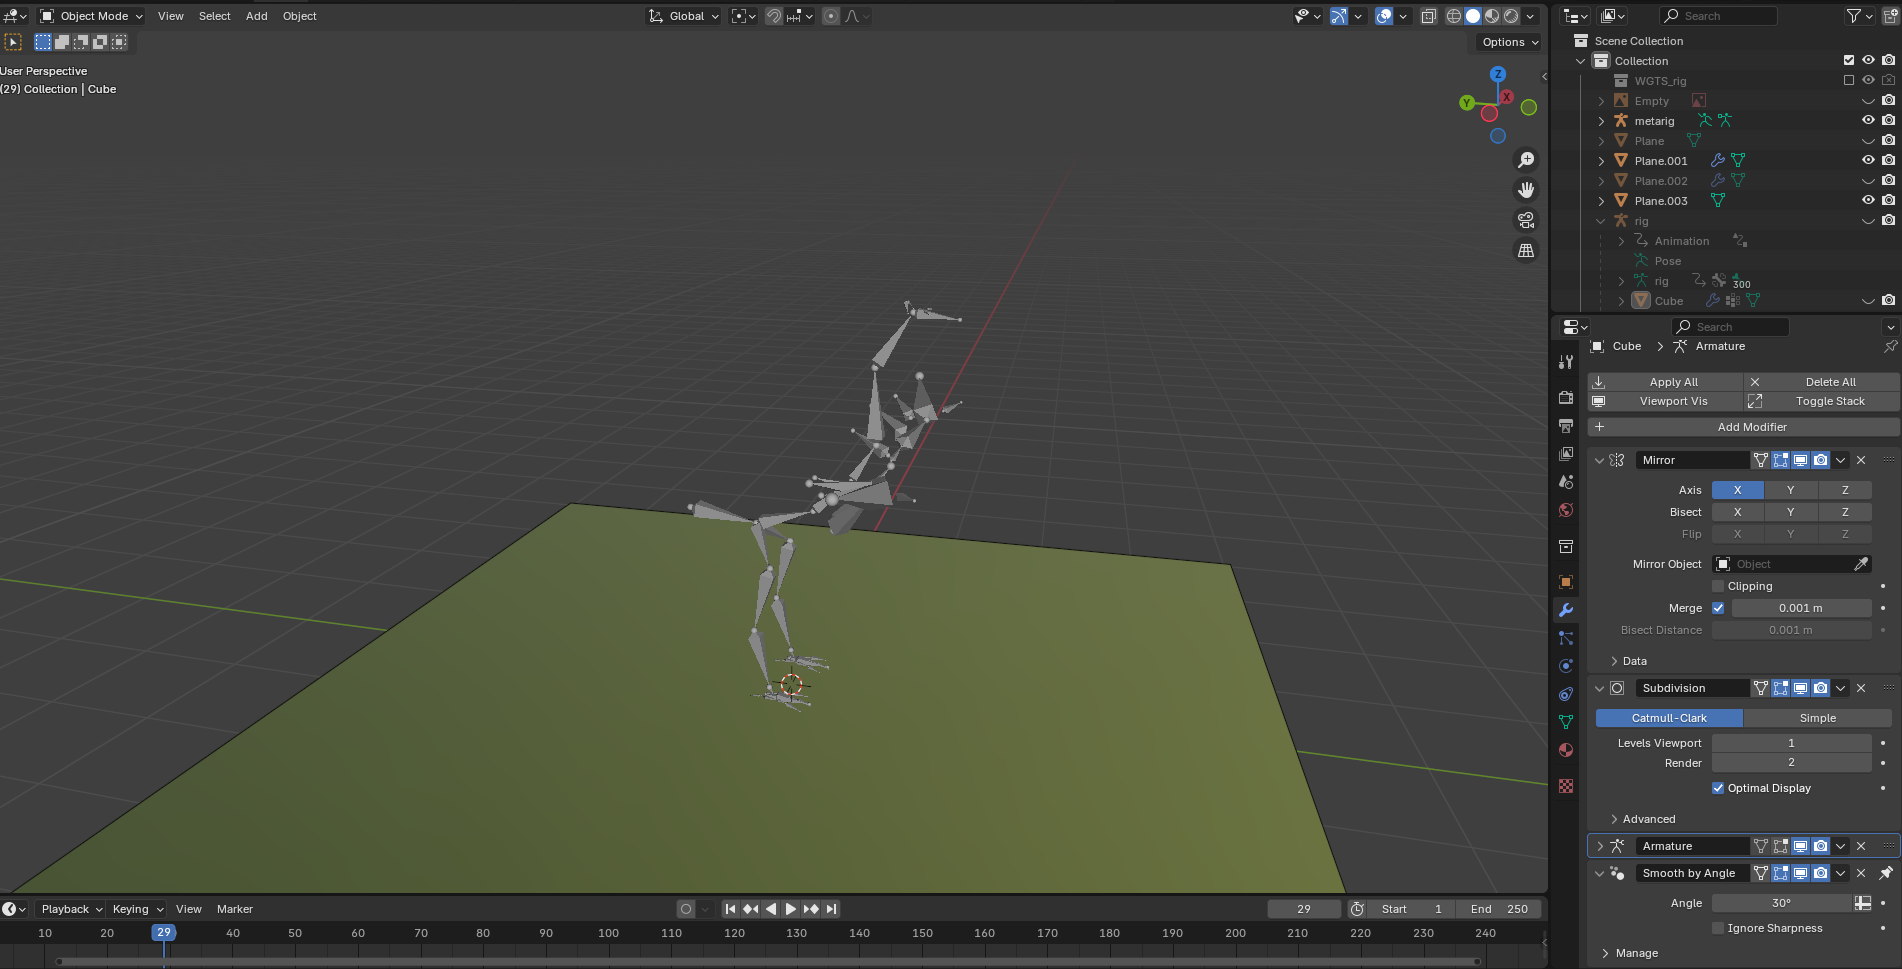Open the Object Mode dropdown
This screenshot has width=1902, height=969.
92,16
